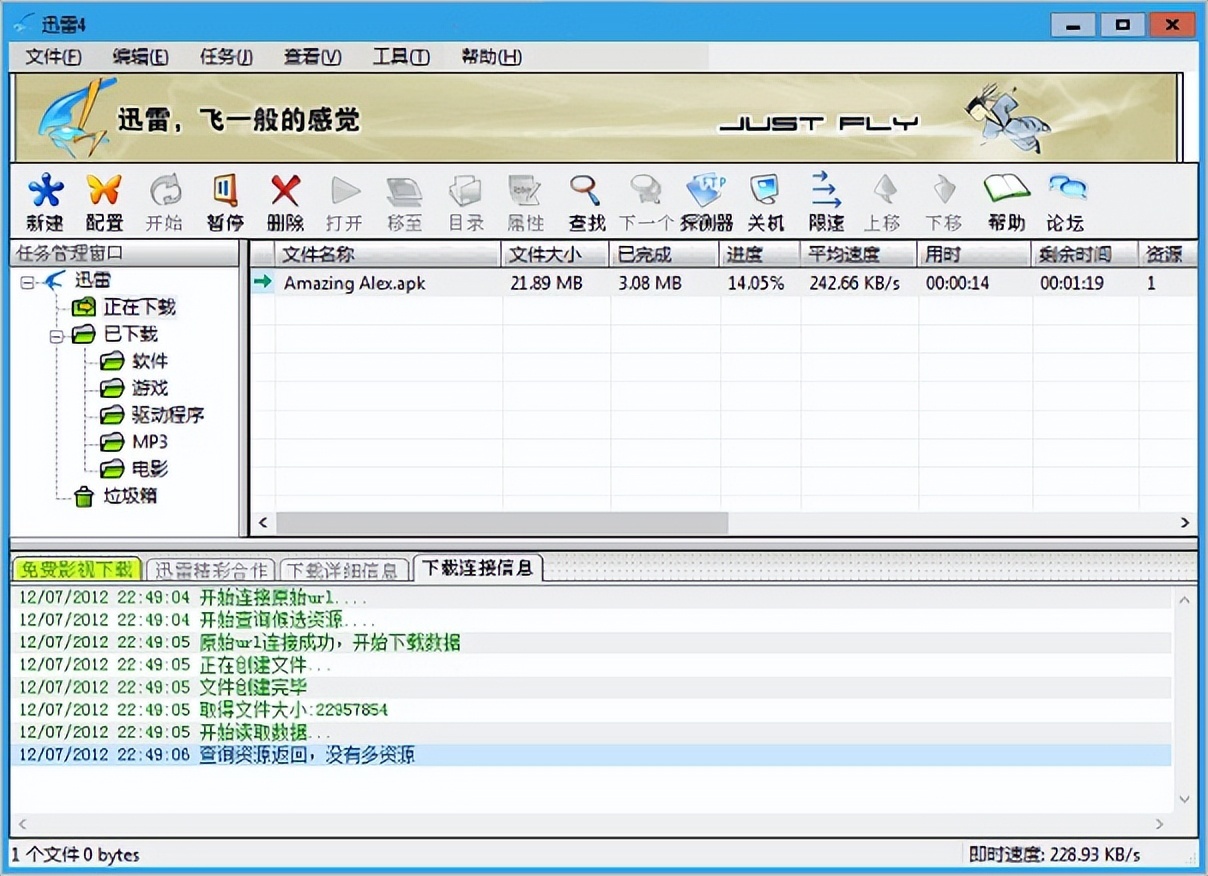
Task: Collapse the 迅雷 root tree node
Action: [x=26, y=281]
